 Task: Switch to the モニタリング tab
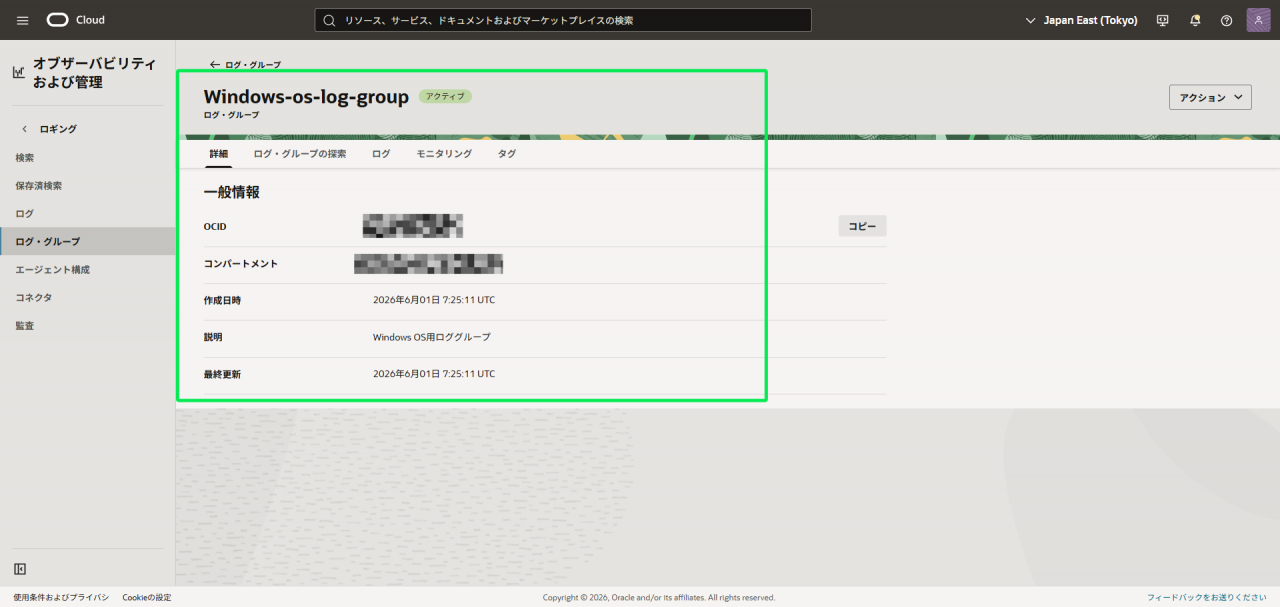444,154
